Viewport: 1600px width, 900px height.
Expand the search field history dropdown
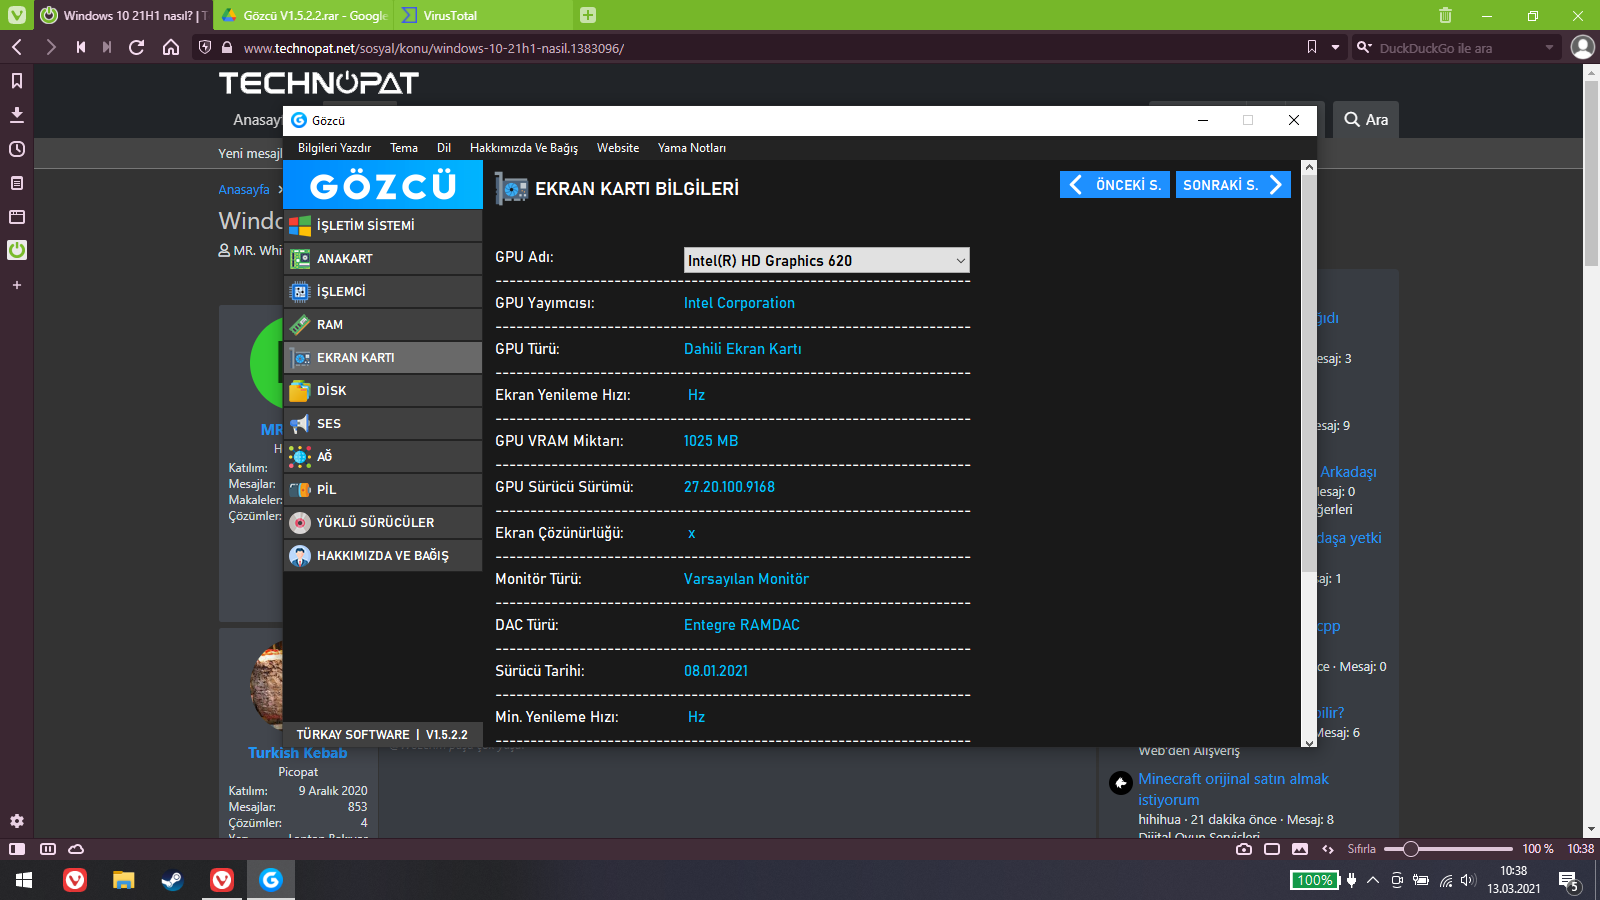tap(1549, 47)
